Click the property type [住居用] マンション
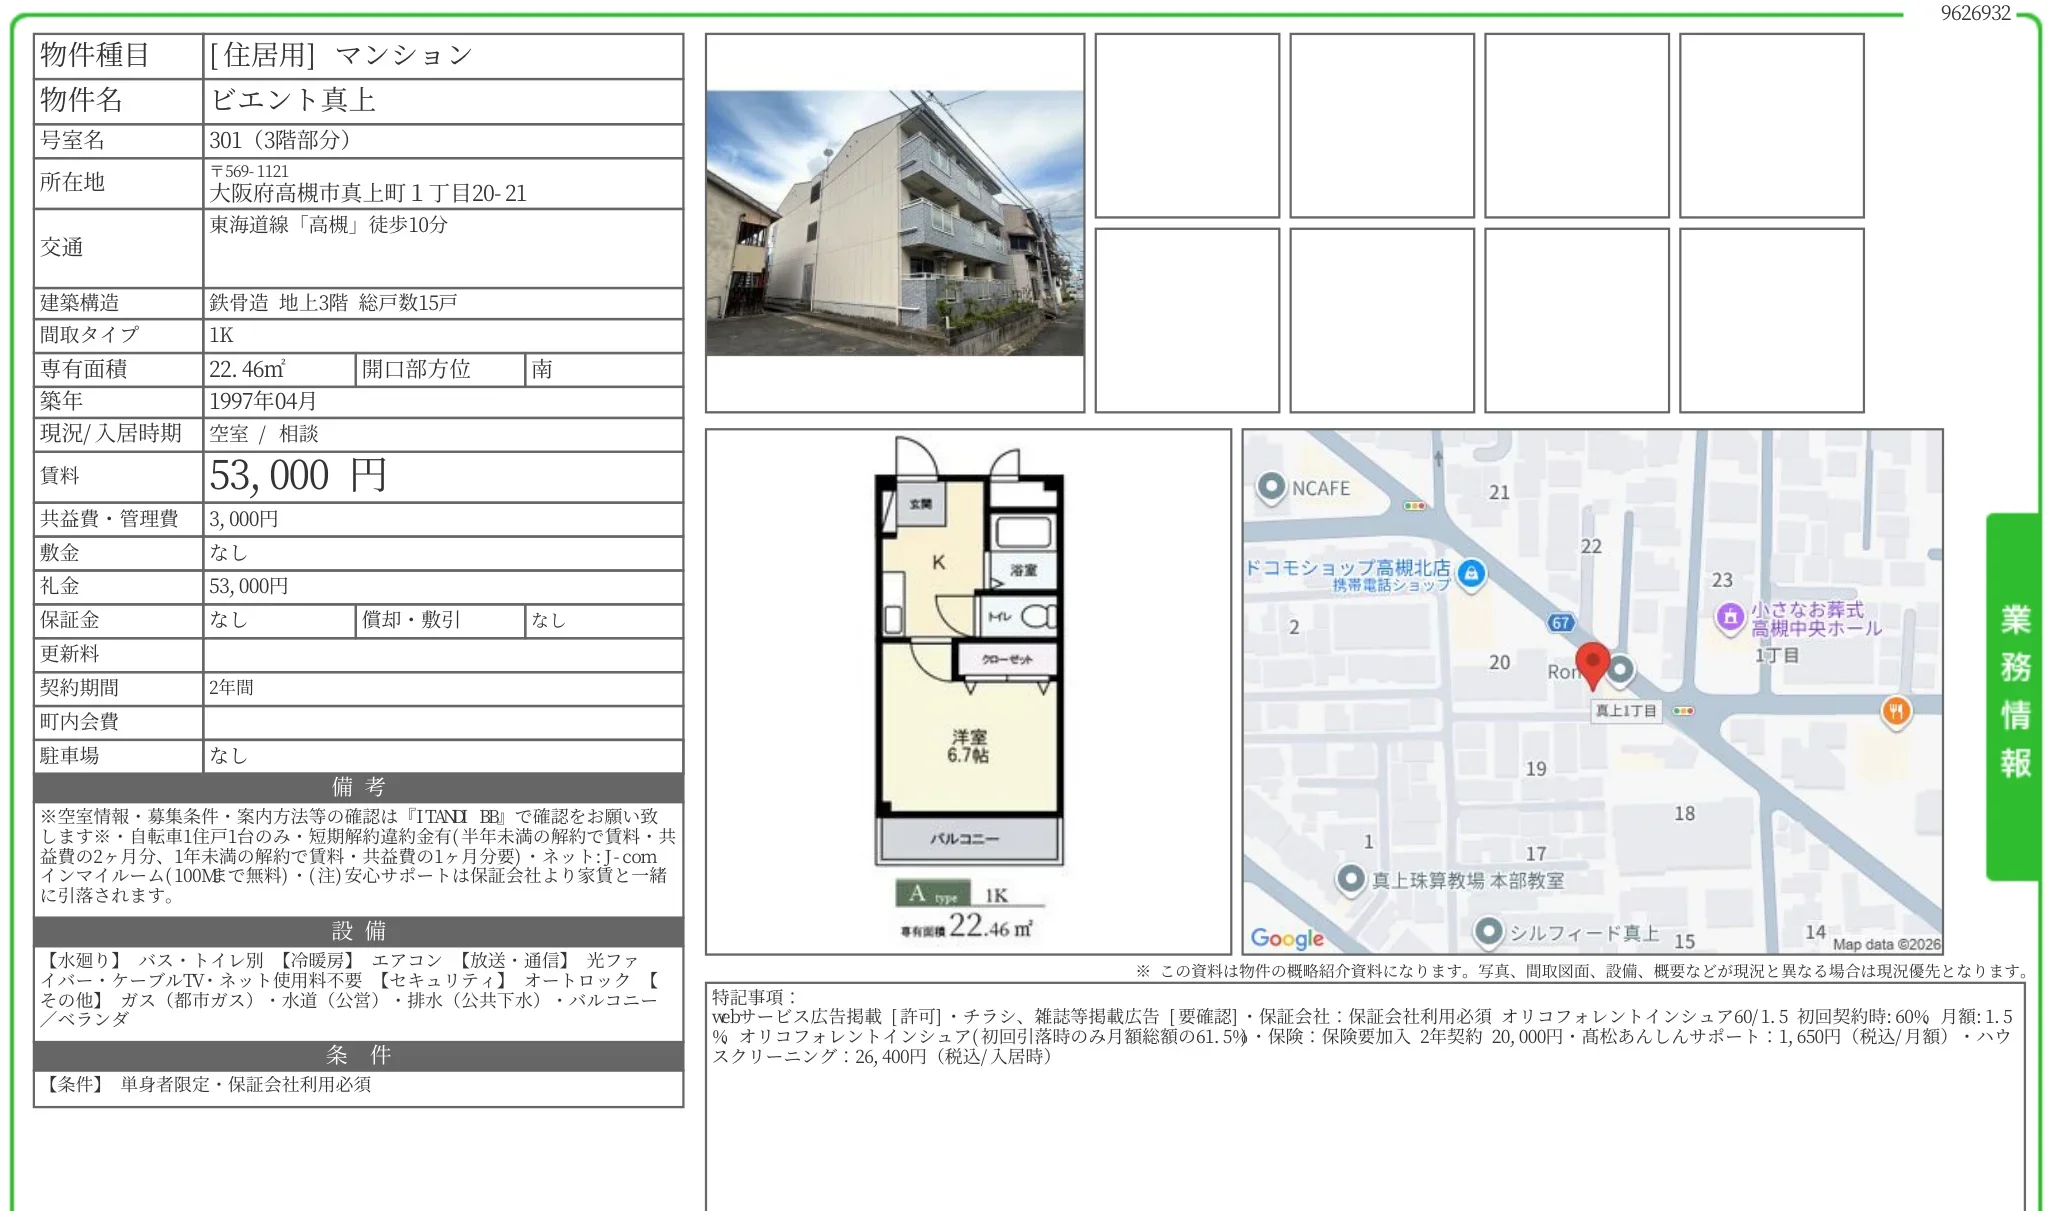Screen dimensions: 2056x1211 tap(341, 56)
